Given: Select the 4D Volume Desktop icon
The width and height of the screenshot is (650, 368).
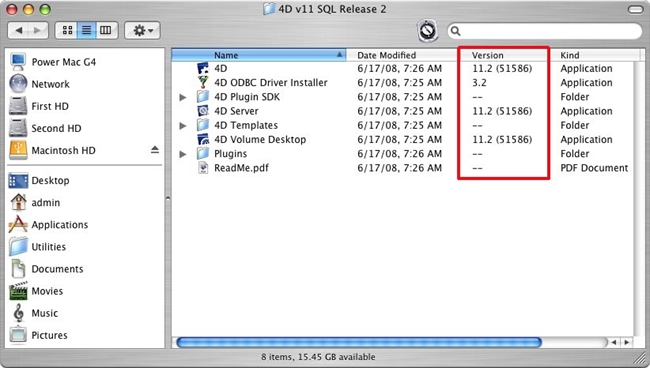Looking at the screenshot, I should point(203,139).
